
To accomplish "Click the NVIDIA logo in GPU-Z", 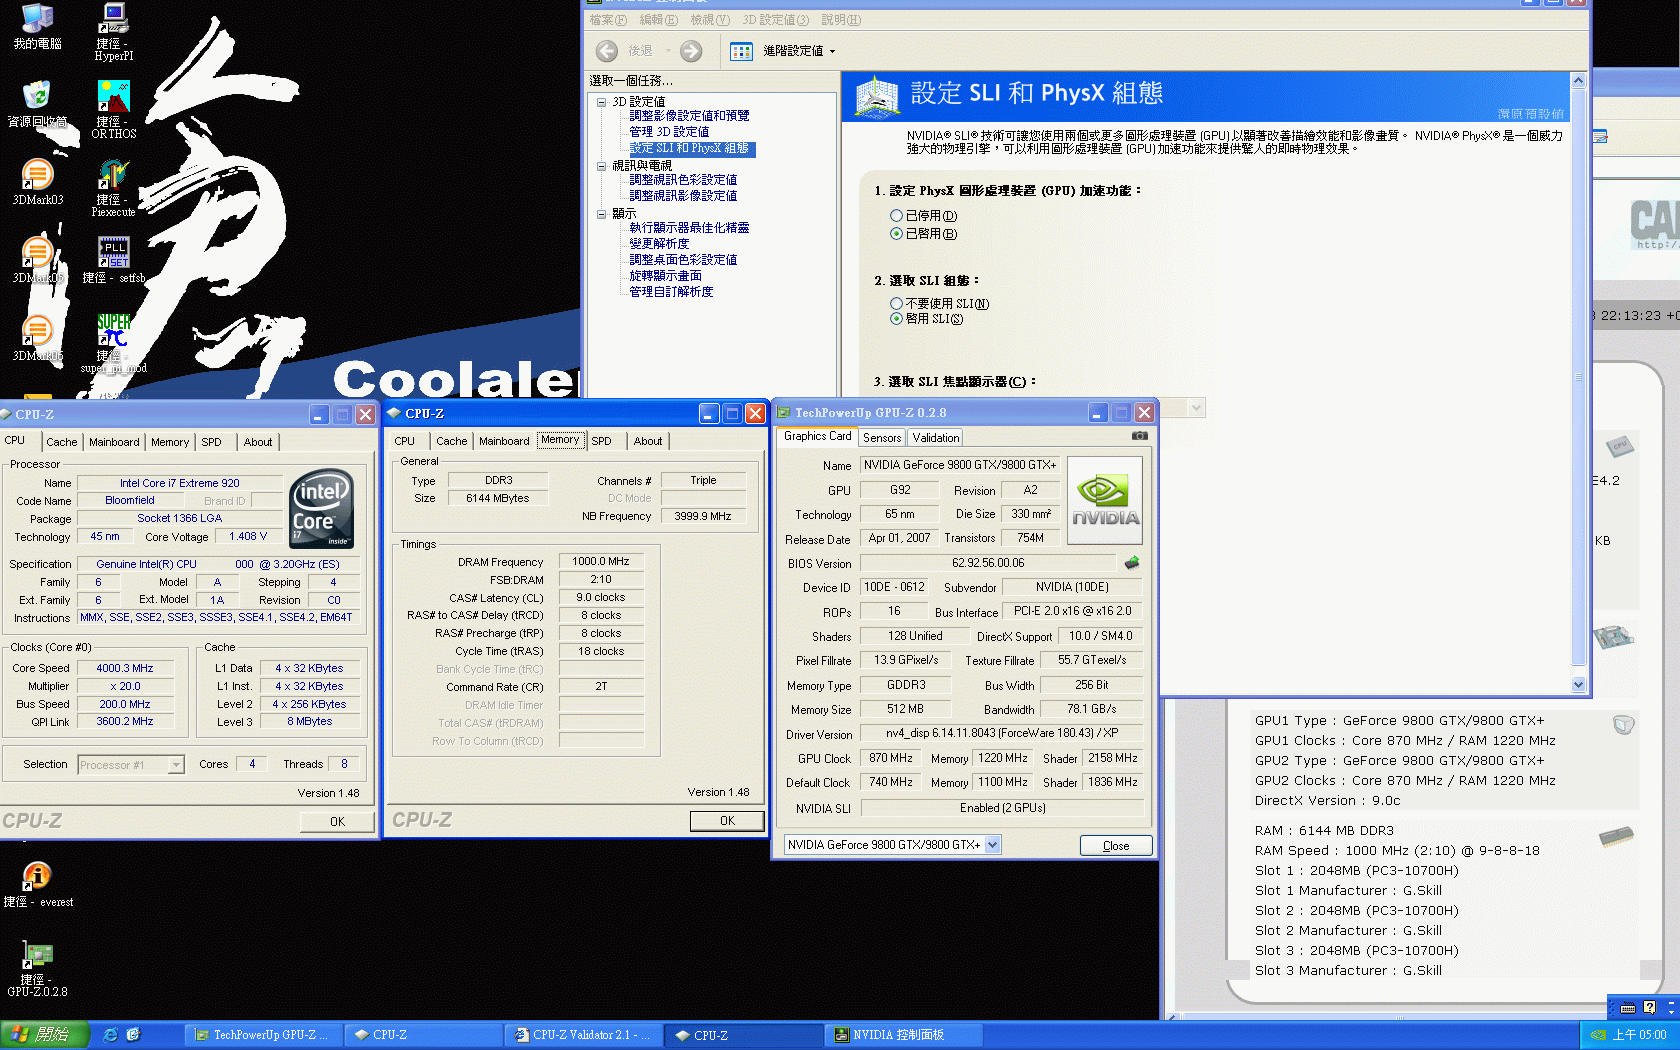I will 1105,500.
